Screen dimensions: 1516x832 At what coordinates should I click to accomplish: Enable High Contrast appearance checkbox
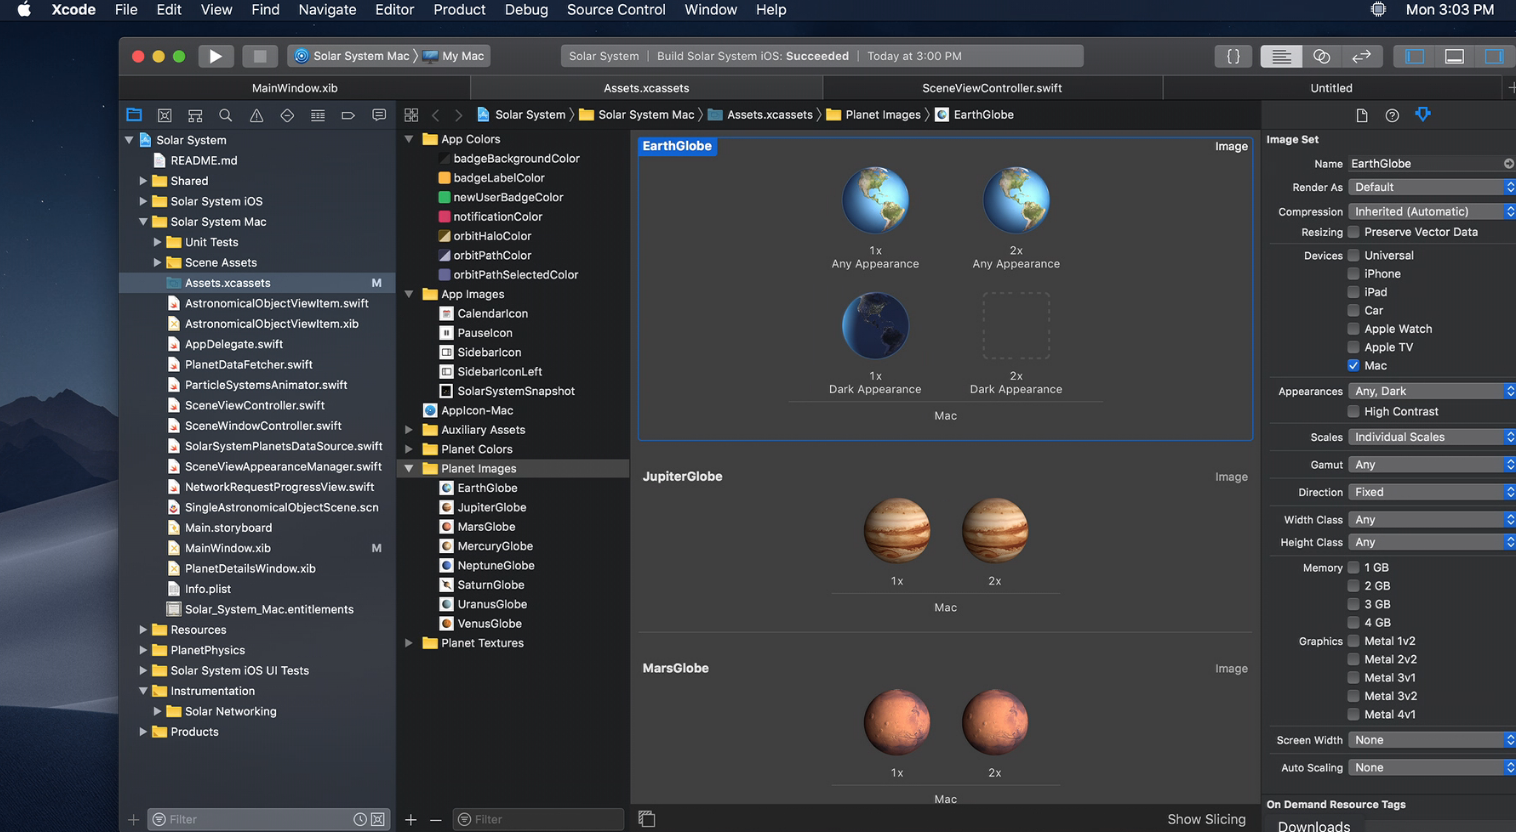click(x=1353, y=411)
